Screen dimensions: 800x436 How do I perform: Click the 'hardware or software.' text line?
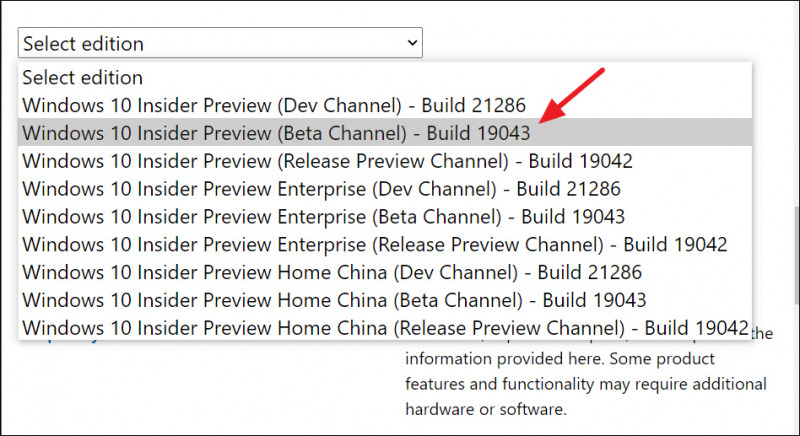coord(486,409)
